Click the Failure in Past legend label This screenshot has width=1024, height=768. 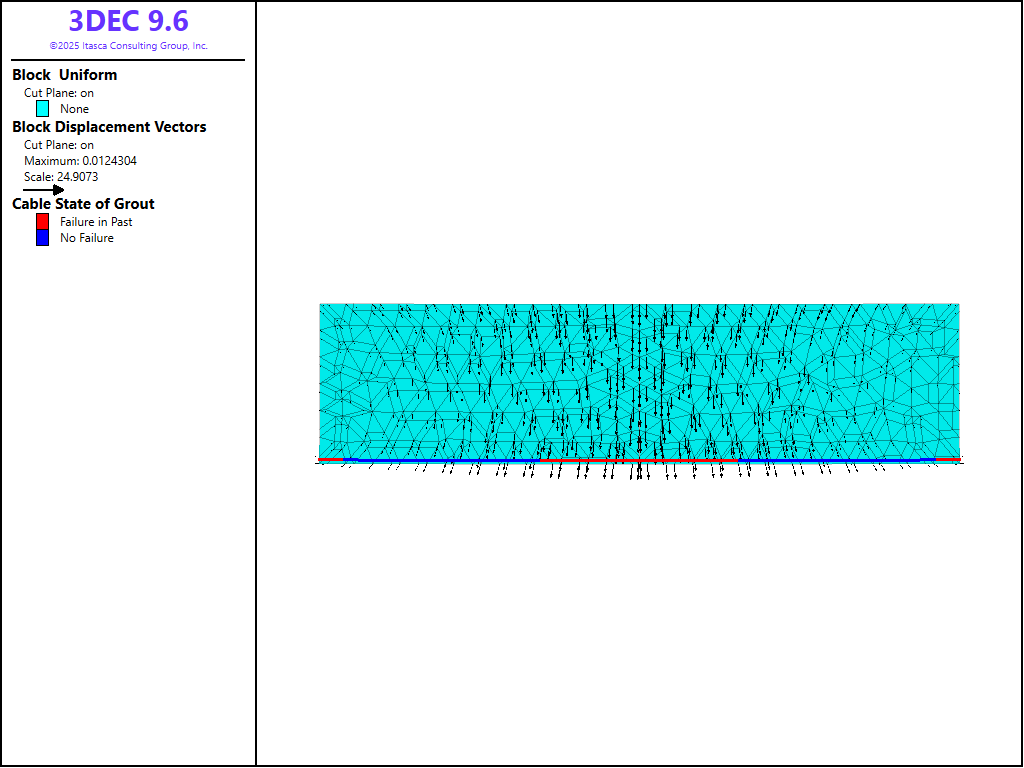[x=96, y=222]
